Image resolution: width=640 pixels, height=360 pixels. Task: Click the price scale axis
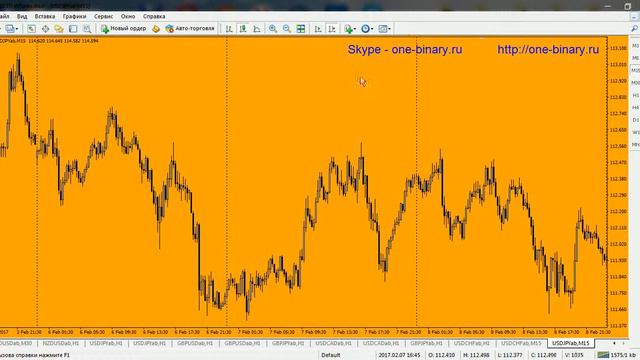(x=618, y=182)
